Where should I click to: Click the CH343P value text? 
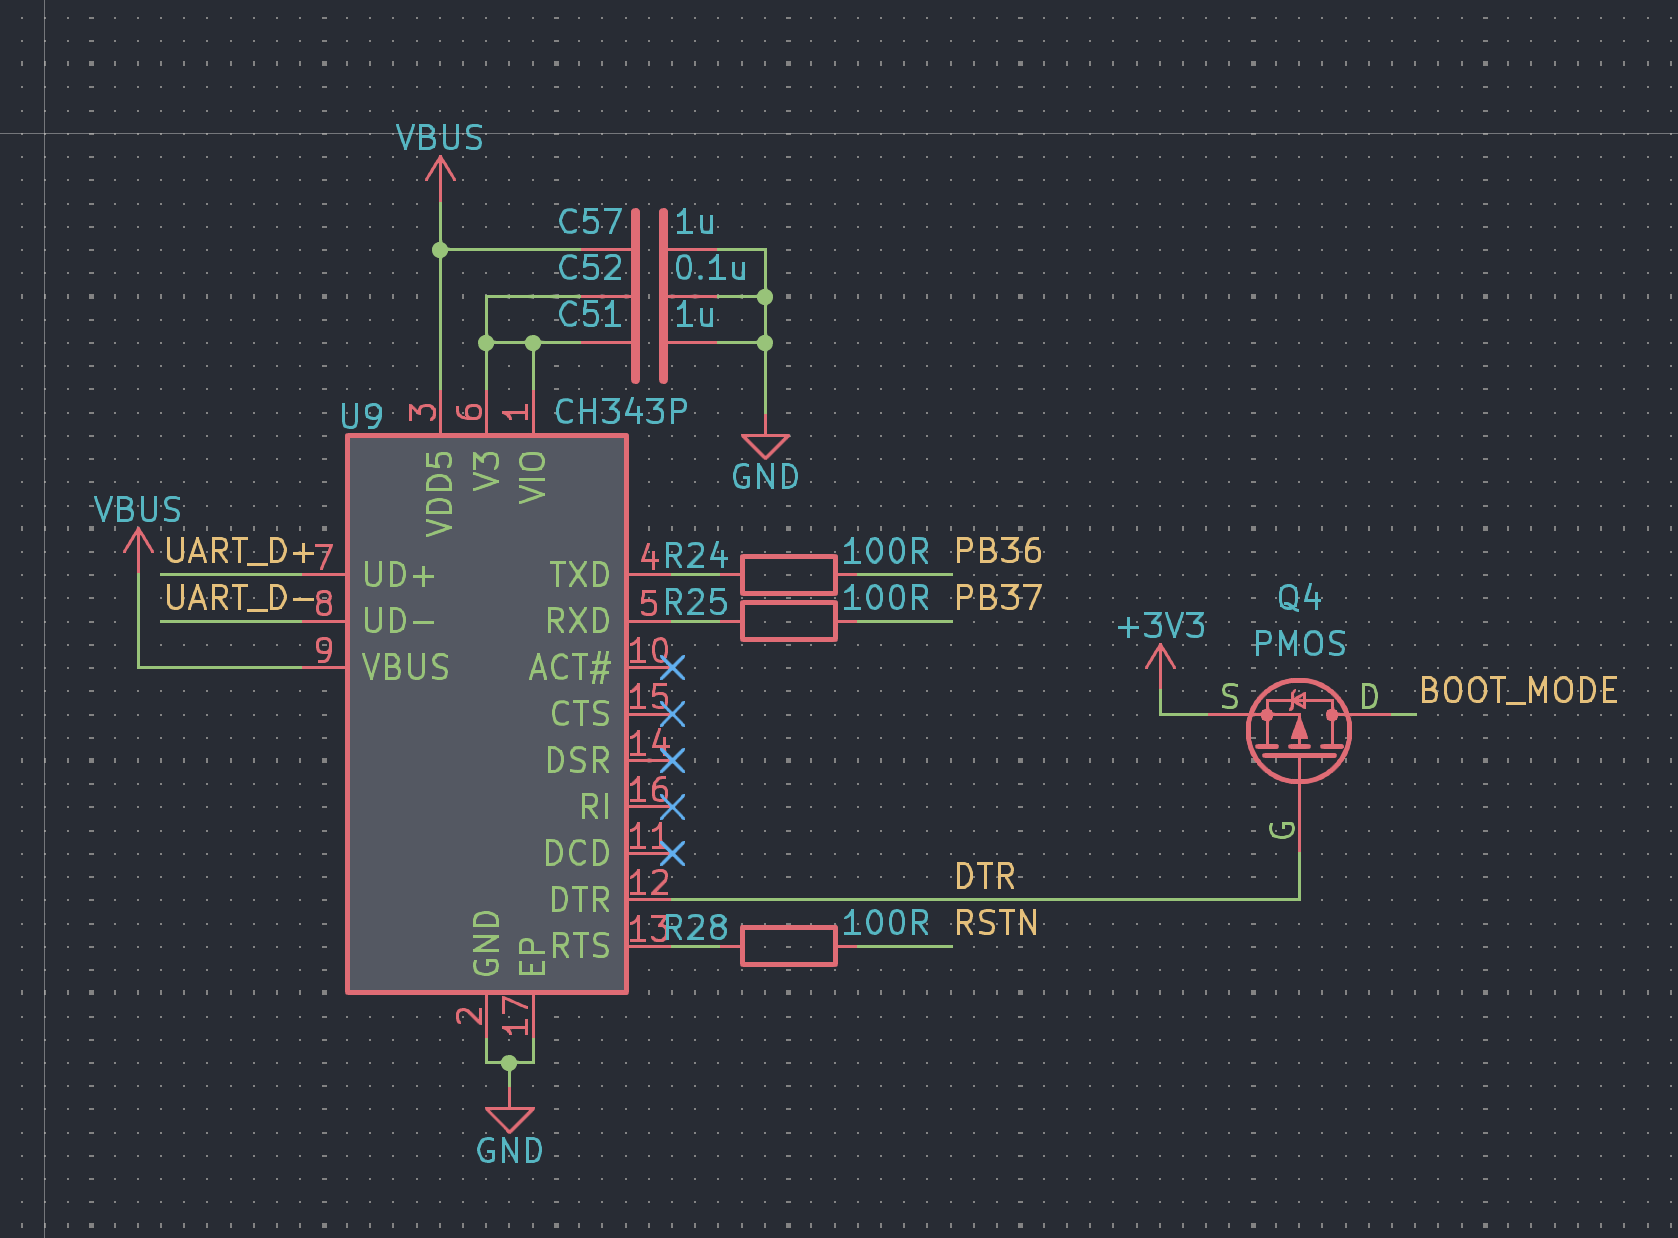coord(621,411)
